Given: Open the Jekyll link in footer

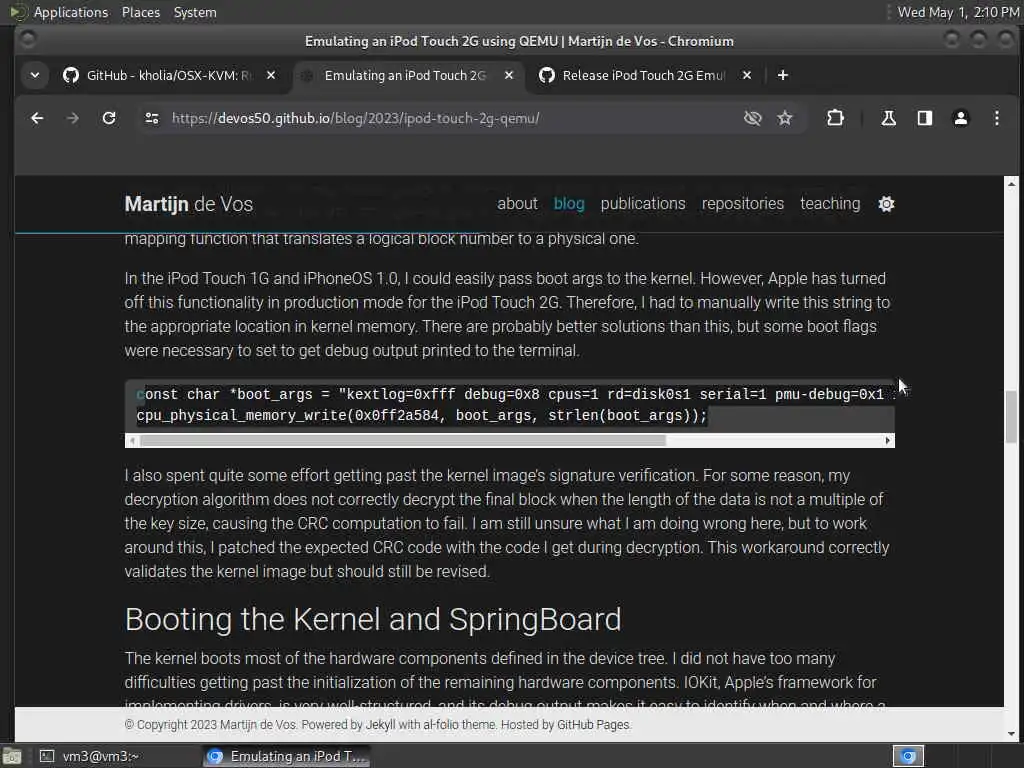Looking at the screenshot, I should (x=380, y=724).
